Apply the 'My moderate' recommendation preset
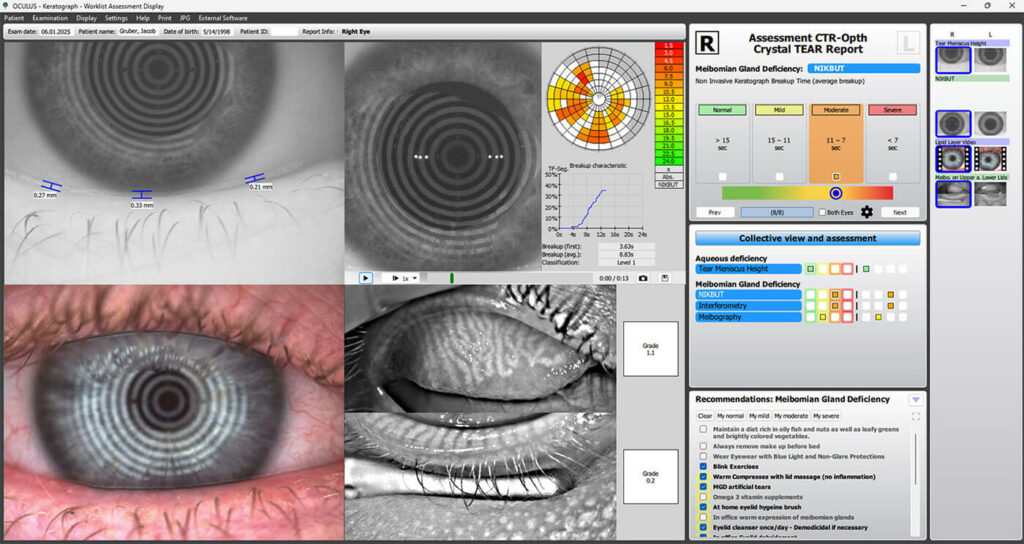1024x544 pixels. tap(791, 415)
